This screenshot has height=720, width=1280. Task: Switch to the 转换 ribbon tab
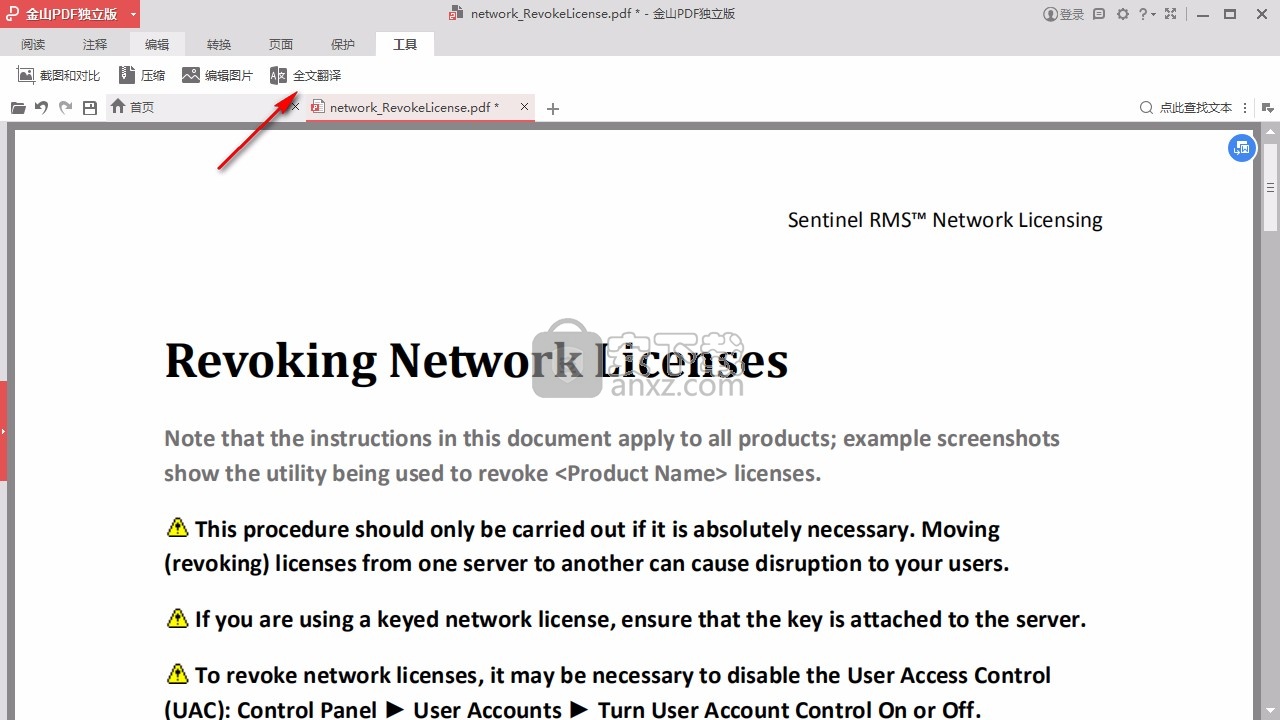point(219,45)
